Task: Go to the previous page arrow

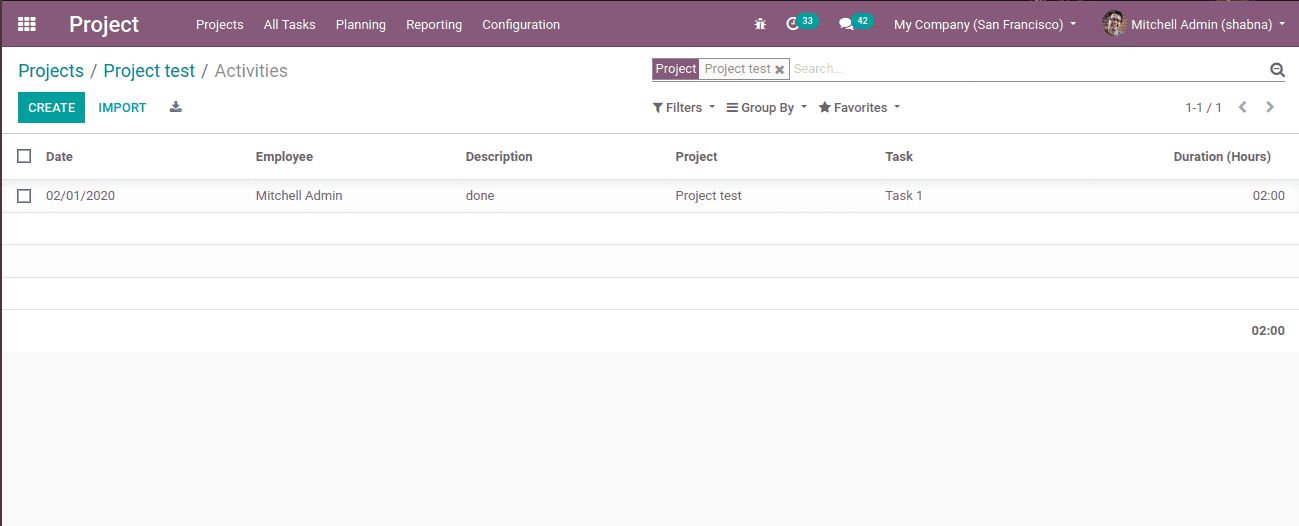Action: 1243,107
